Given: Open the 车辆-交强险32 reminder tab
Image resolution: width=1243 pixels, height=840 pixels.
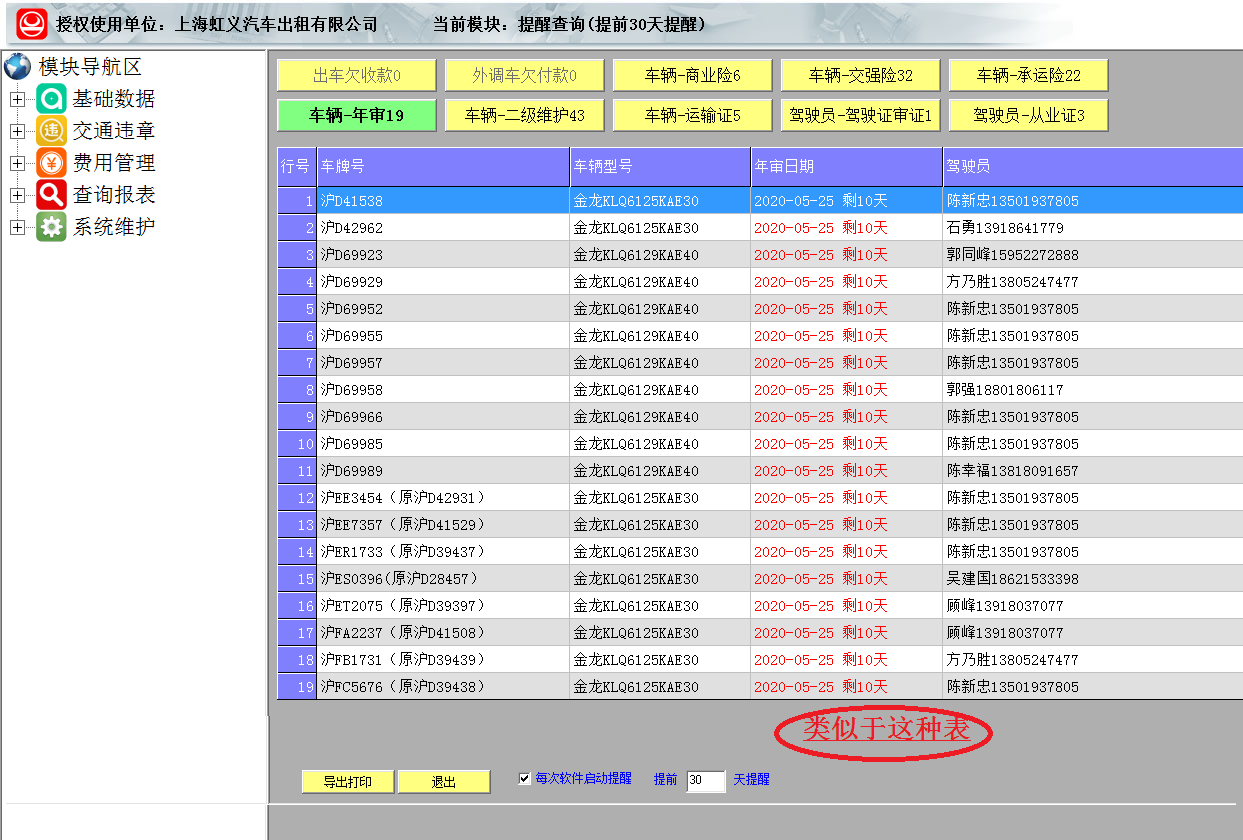Looking at the screenshot, I should pos(861,76).
